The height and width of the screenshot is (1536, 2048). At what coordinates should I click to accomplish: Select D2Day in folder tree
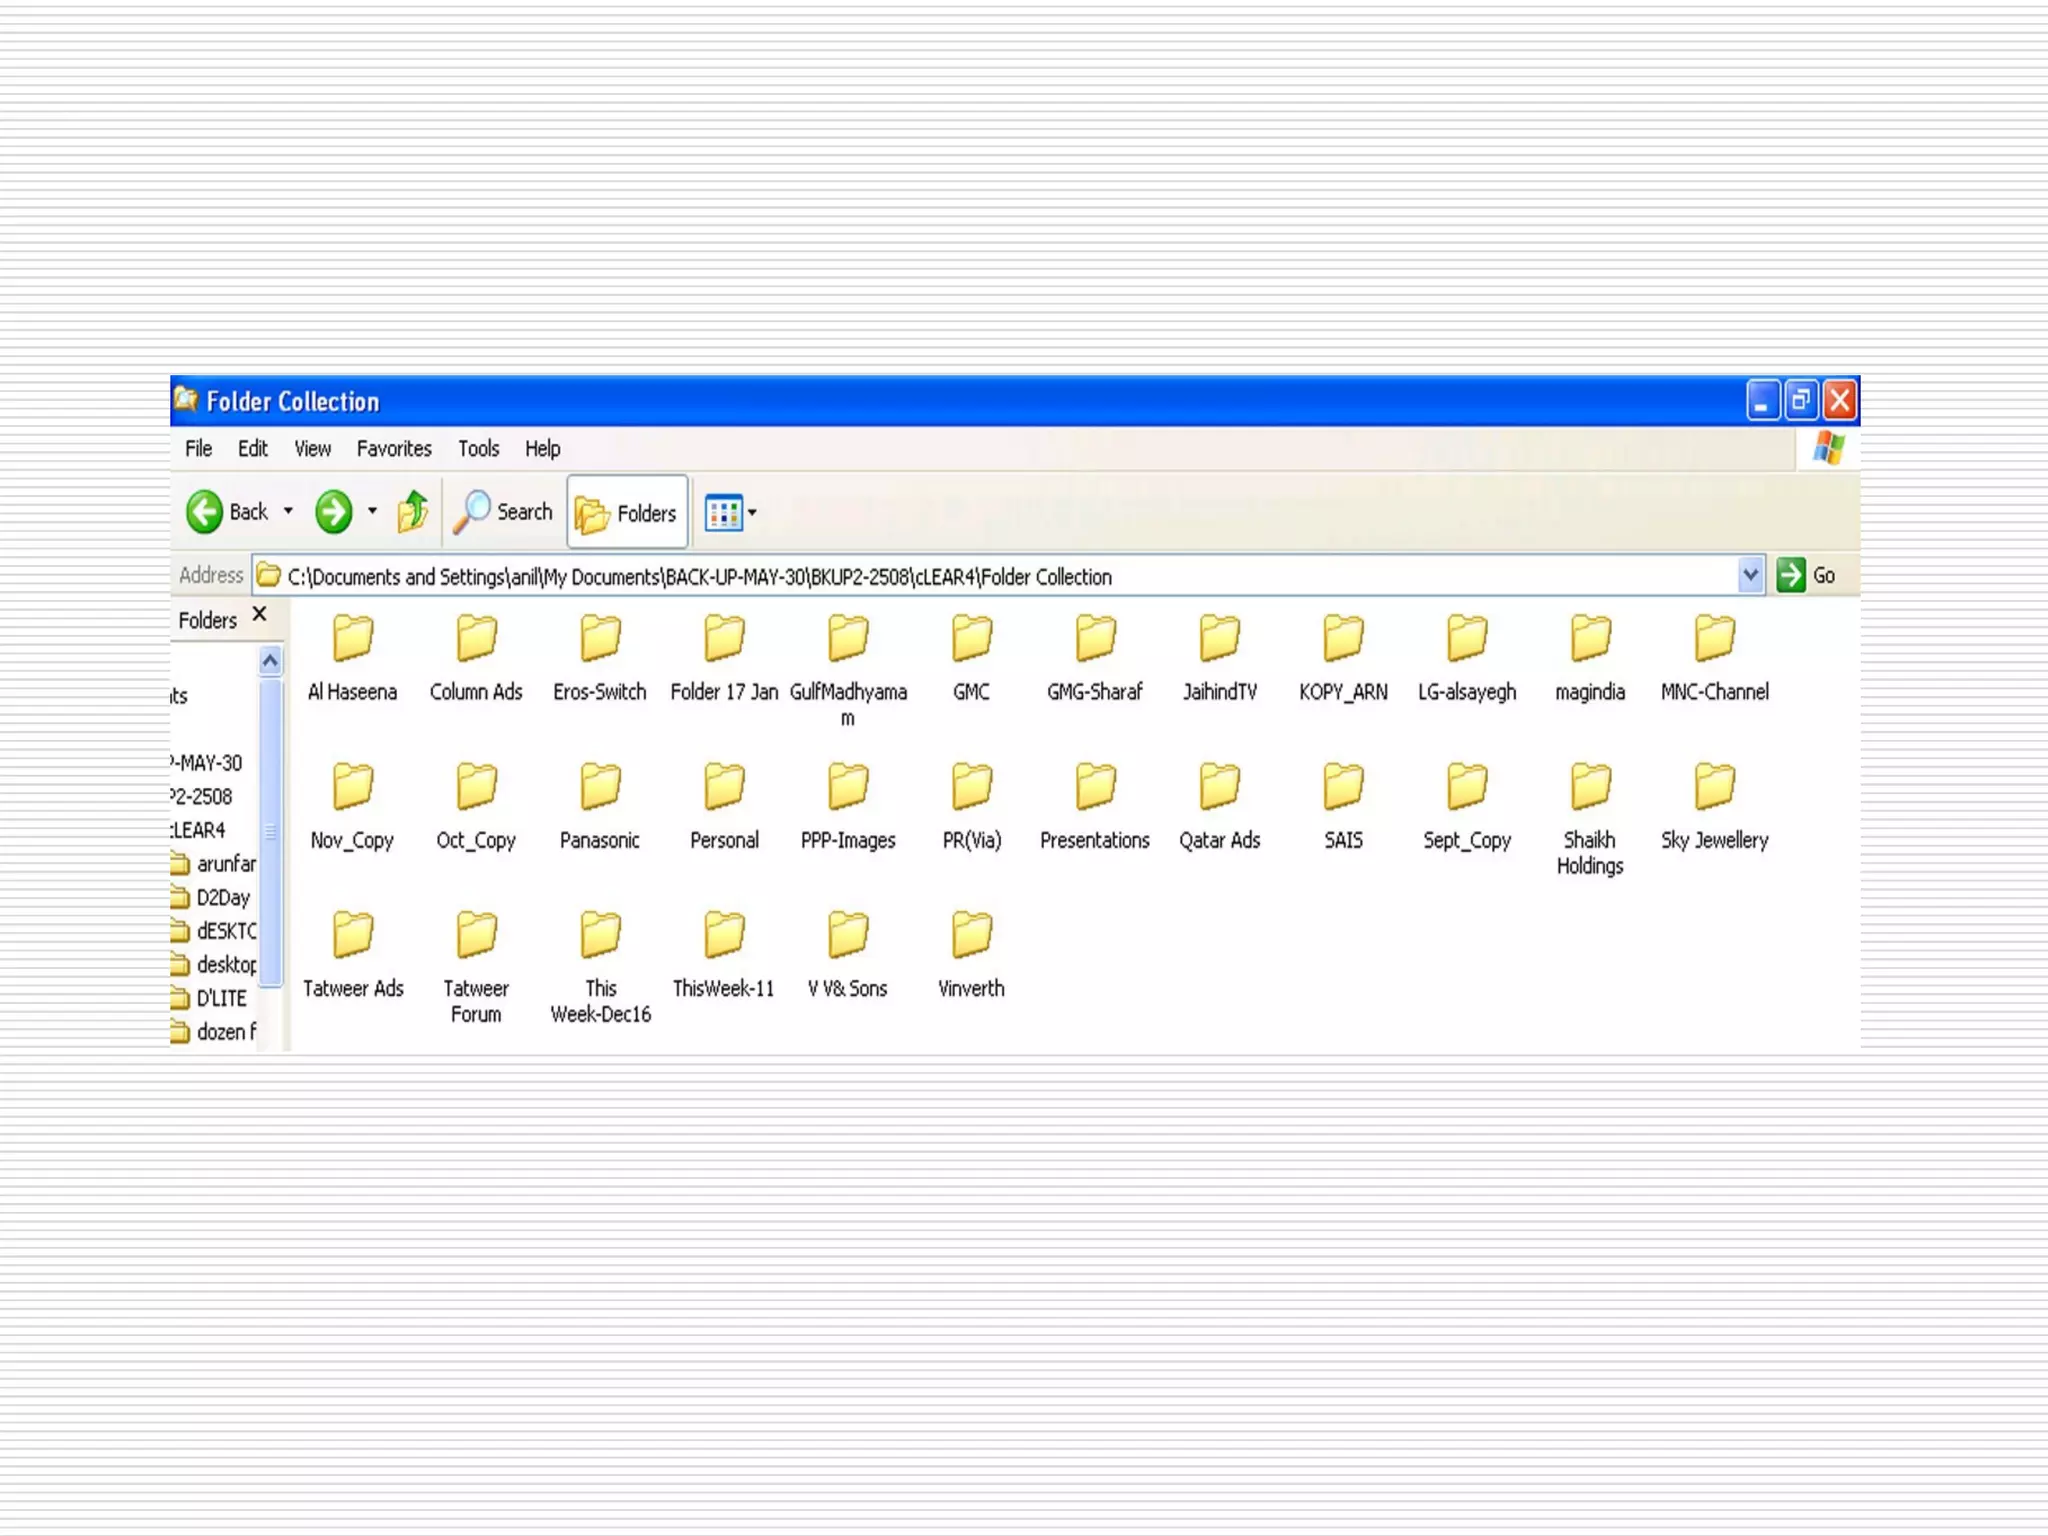click(222, 897)
